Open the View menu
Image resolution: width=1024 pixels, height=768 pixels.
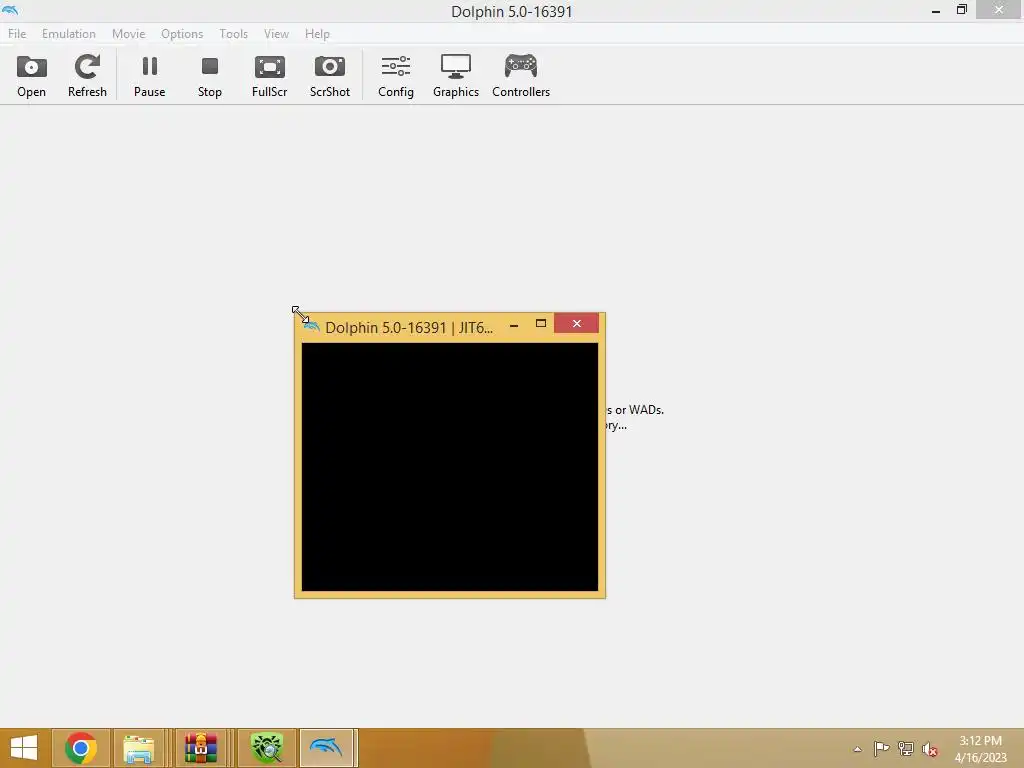(x=276, y=33)
